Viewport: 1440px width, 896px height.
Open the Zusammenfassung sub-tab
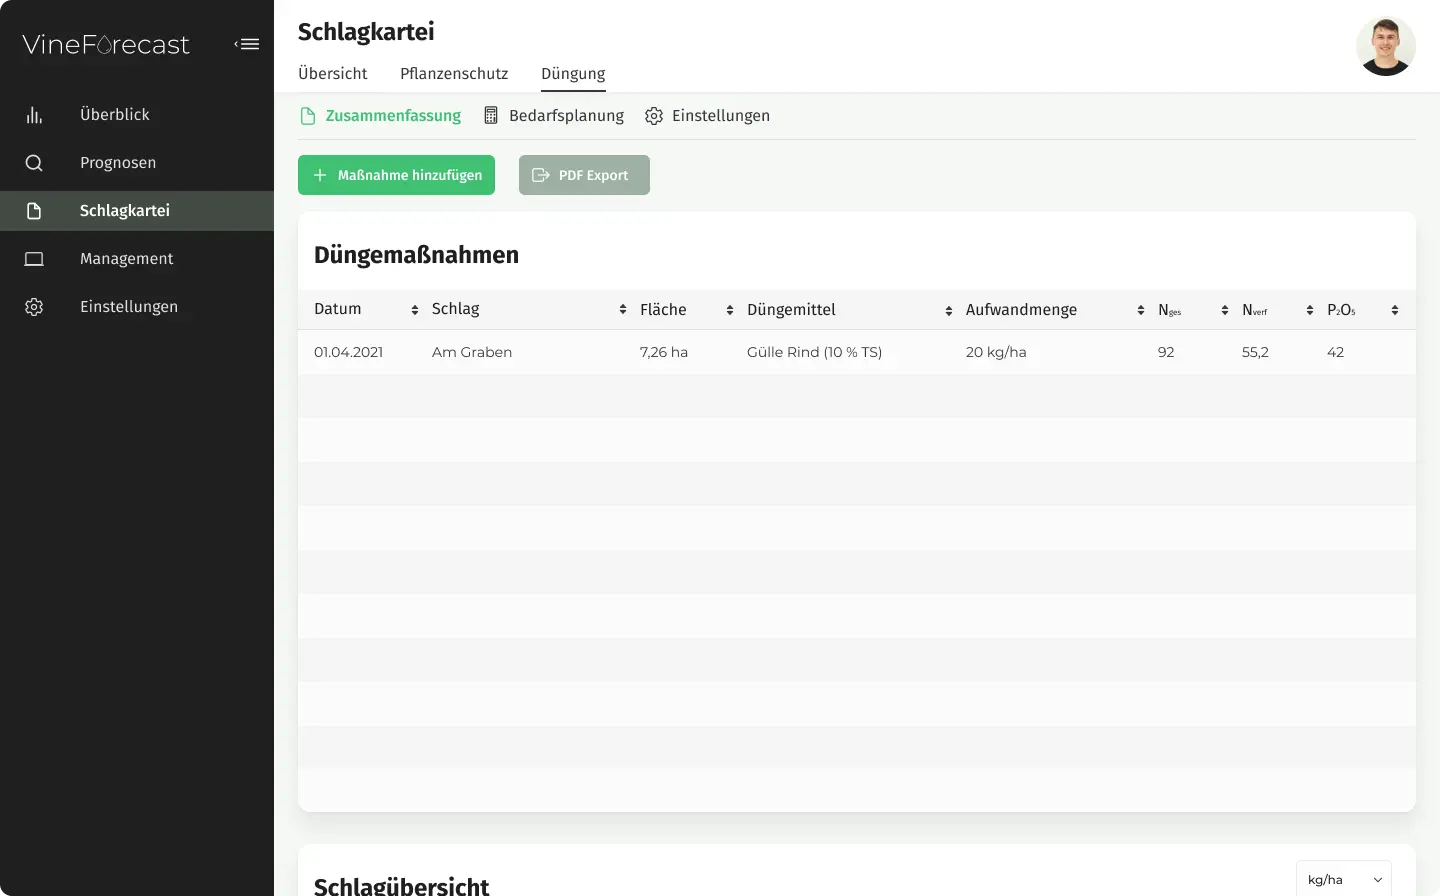click(x=392, y=116)
